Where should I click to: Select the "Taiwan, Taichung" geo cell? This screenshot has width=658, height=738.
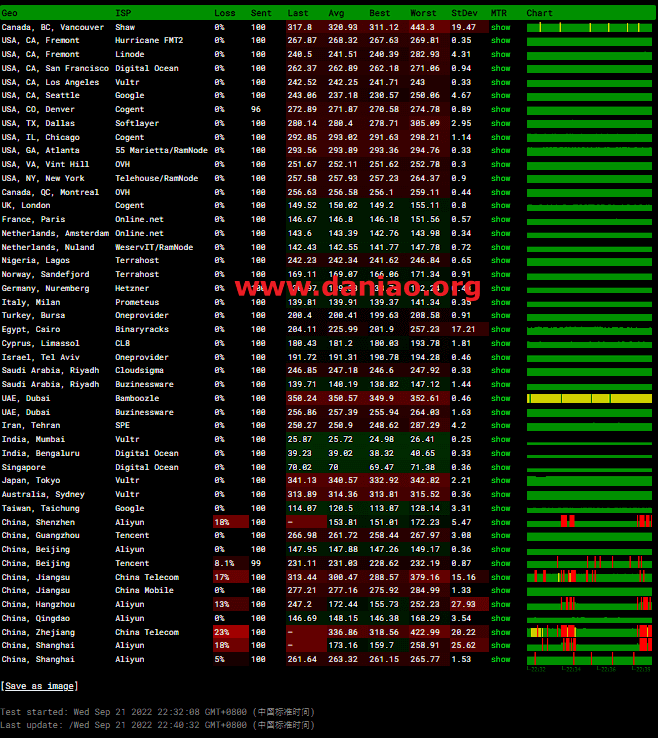pos(40,508)
